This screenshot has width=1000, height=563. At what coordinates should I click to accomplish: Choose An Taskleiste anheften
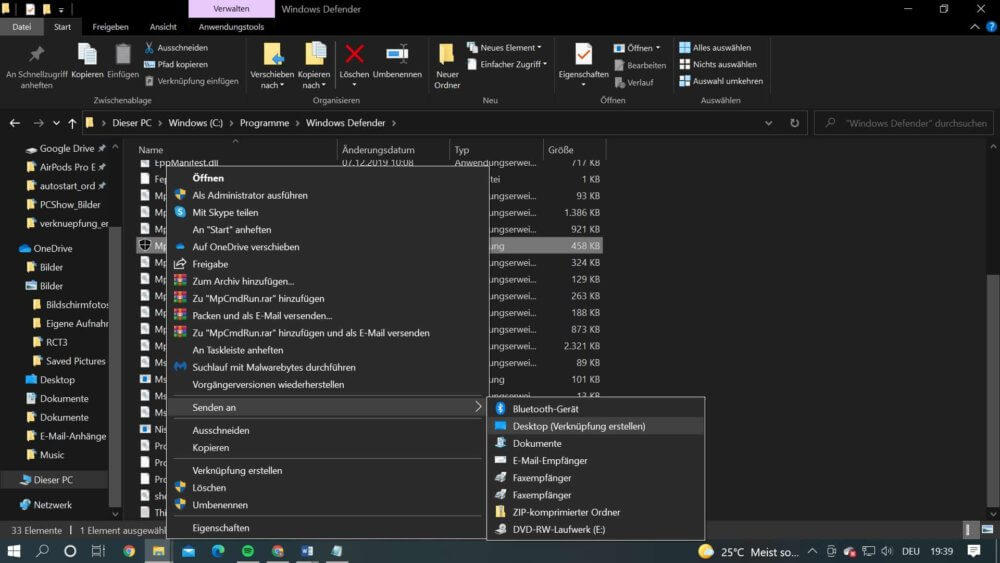[327, 350]
